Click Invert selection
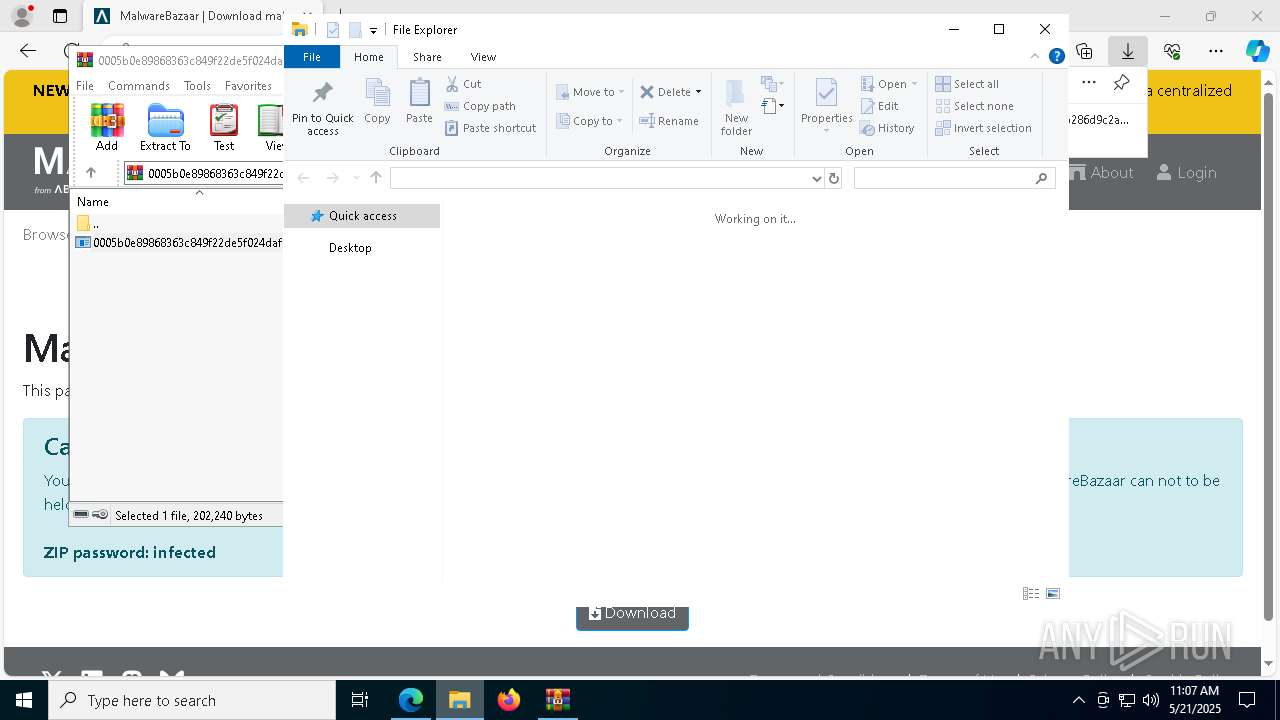This screenshot has height=720, width=1280. tap(983, 128)
